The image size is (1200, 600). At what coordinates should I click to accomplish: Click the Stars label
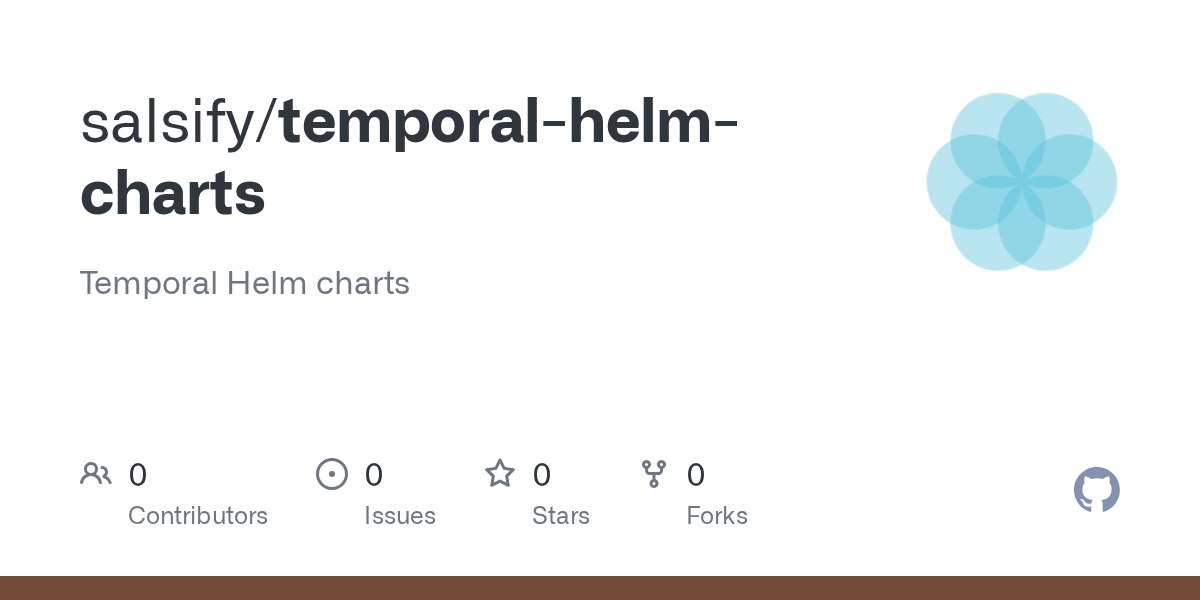[x=561, y=516]
